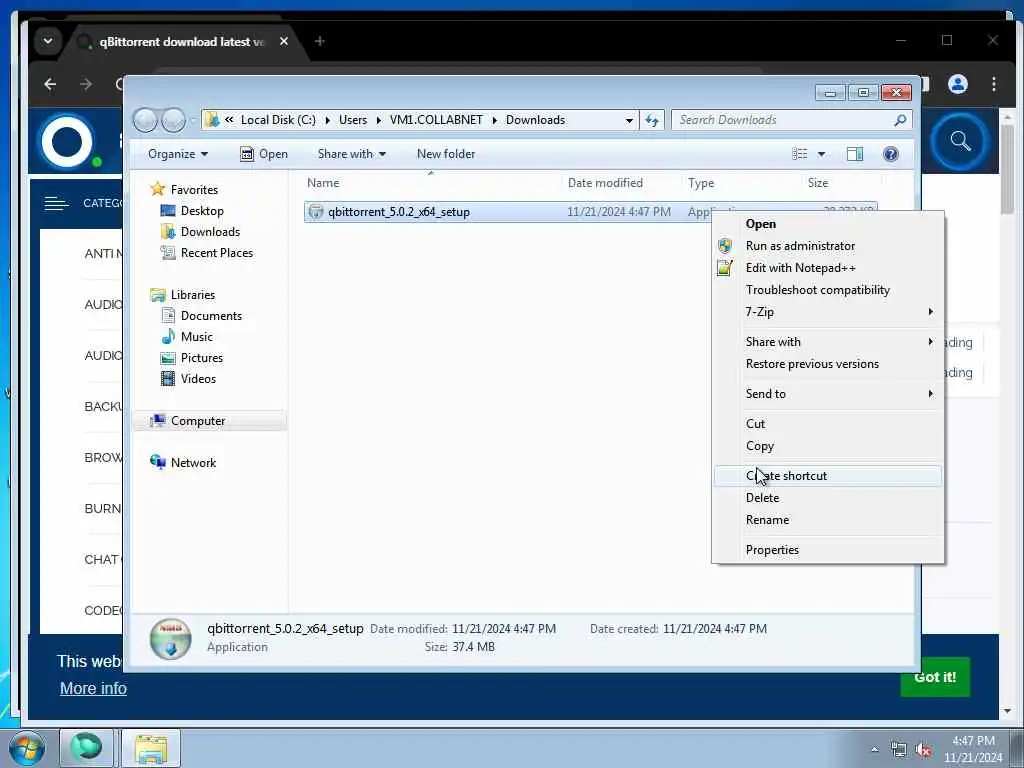Image resolution: width=1024 pixels, height=768 pixels.
Task: Click the Run as administrator shield icon
Action: [x=724, y=246]
